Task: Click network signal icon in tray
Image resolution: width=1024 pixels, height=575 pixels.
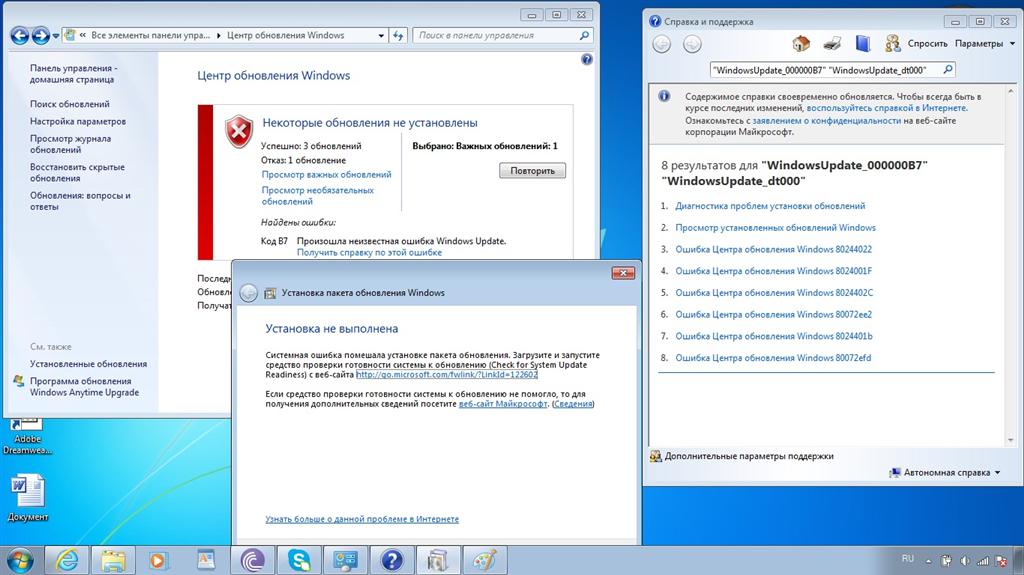Action: click(983, 561)
